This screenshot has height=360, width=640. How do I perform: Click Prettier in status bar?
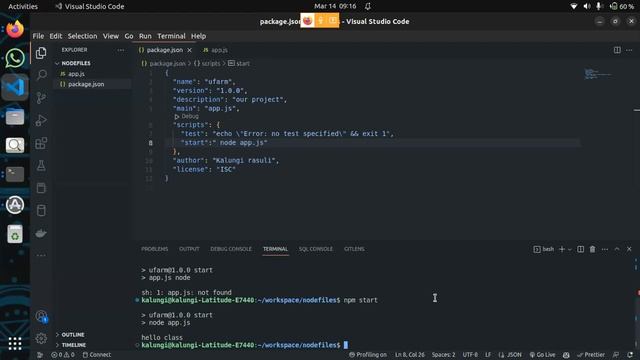(591, 355)
